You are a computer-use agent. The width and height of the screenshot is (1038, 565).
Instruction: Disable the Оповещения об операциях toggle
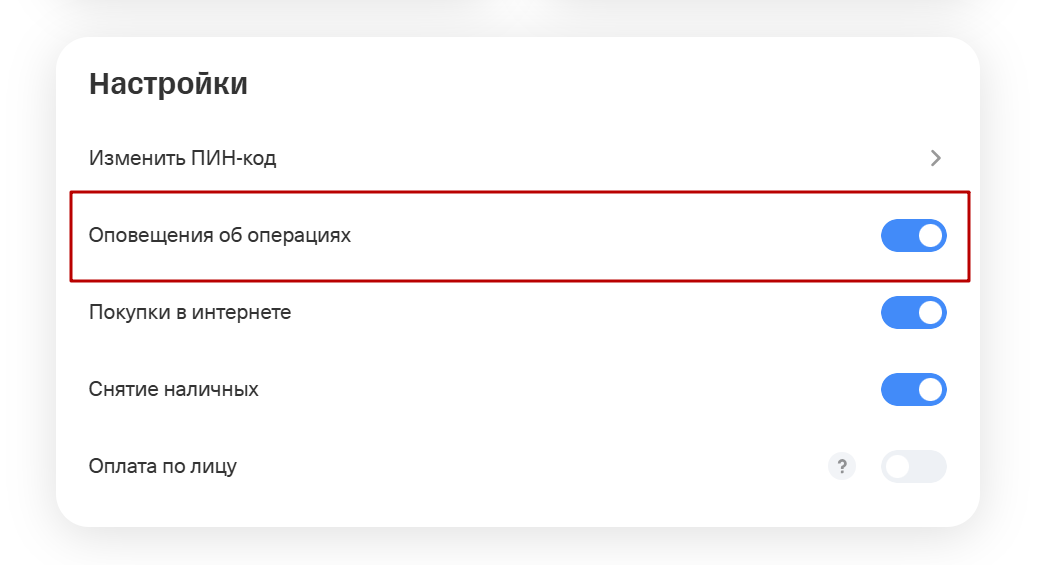tap(913, 236)
